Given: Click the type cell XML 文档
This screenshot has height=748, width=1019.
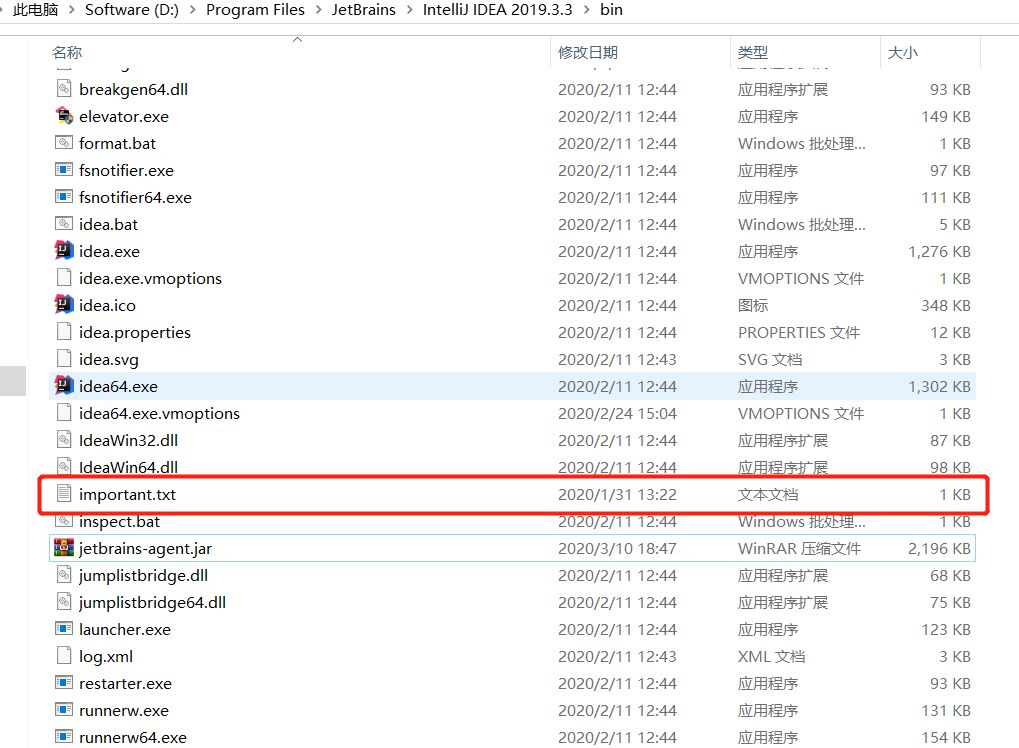Looking at the screenshot, I should coord(771,656).
